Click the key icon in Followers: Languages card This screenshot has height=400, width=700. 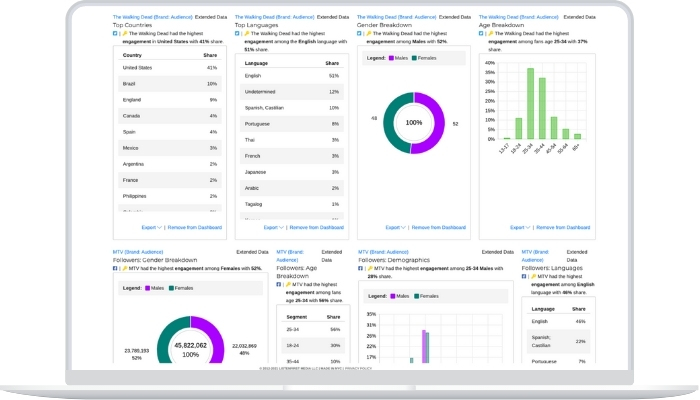533,276
